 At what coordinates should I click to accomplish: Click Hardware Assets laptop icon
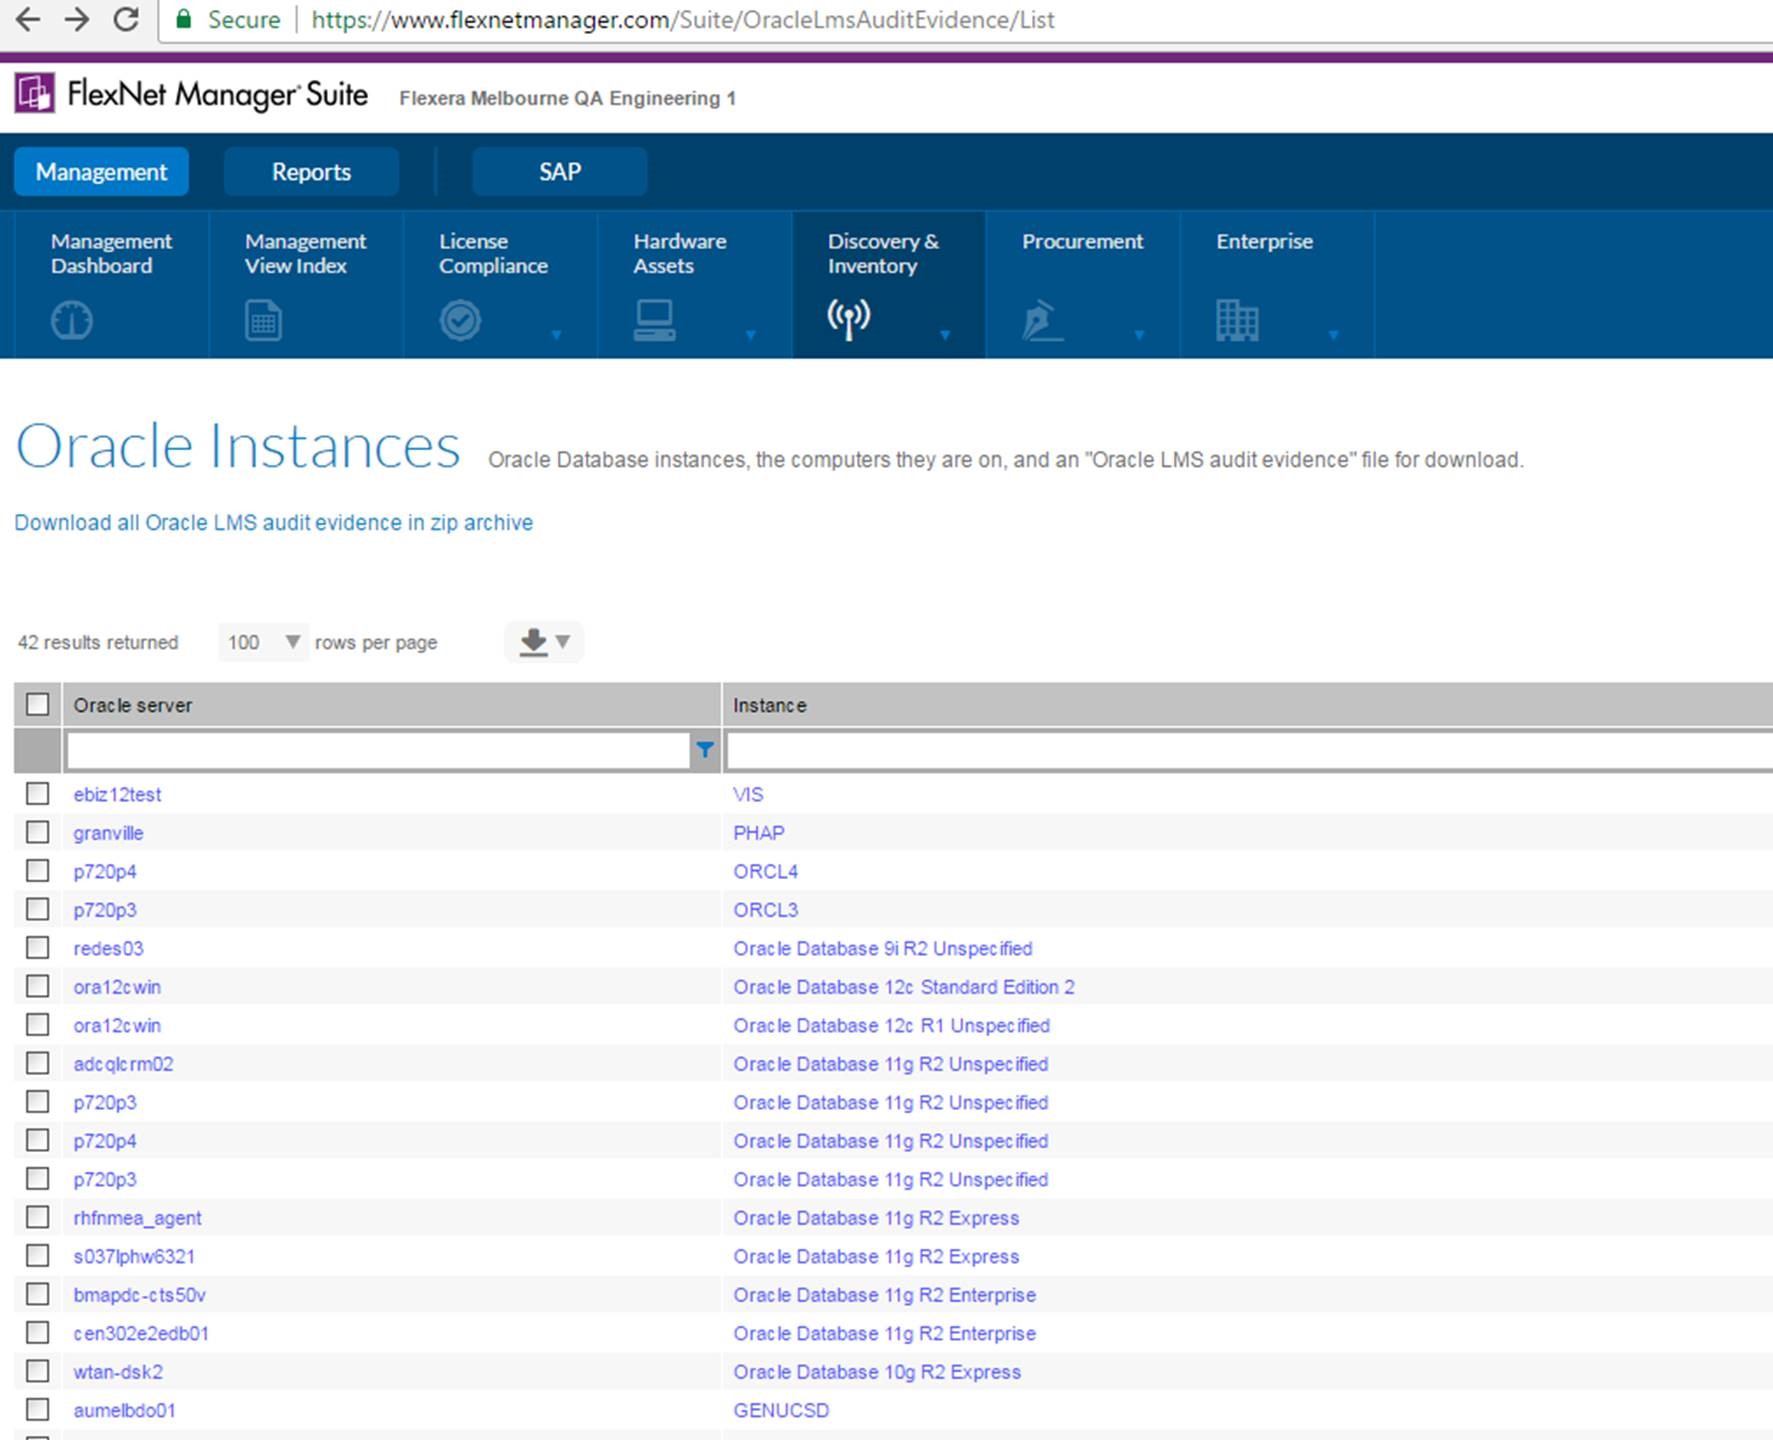(x=655, y=321)
